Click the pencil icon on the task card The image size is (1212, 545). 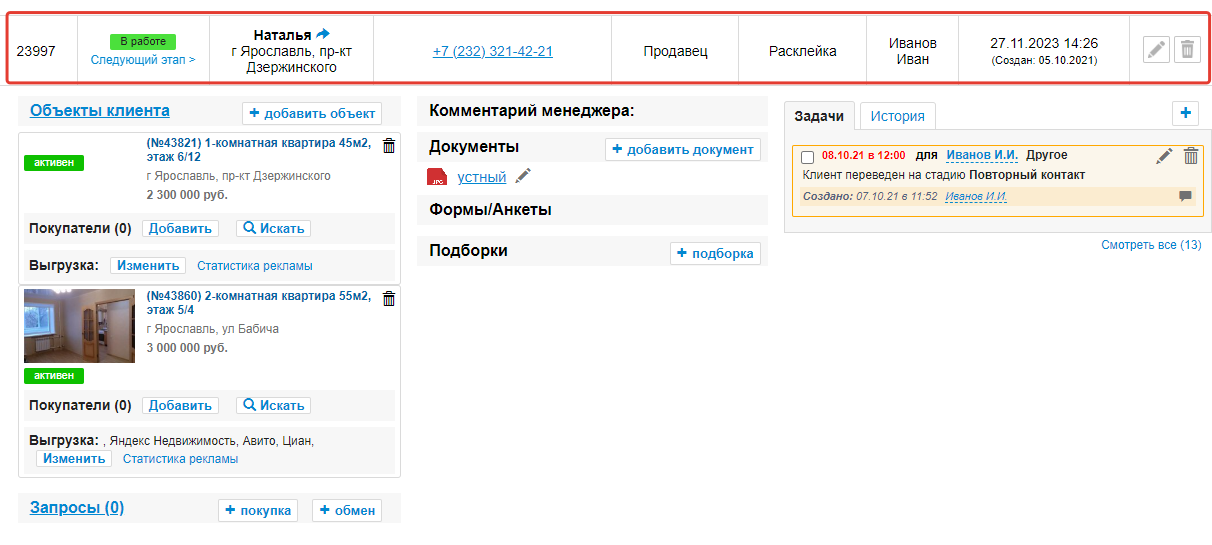tap(1164, 156)
